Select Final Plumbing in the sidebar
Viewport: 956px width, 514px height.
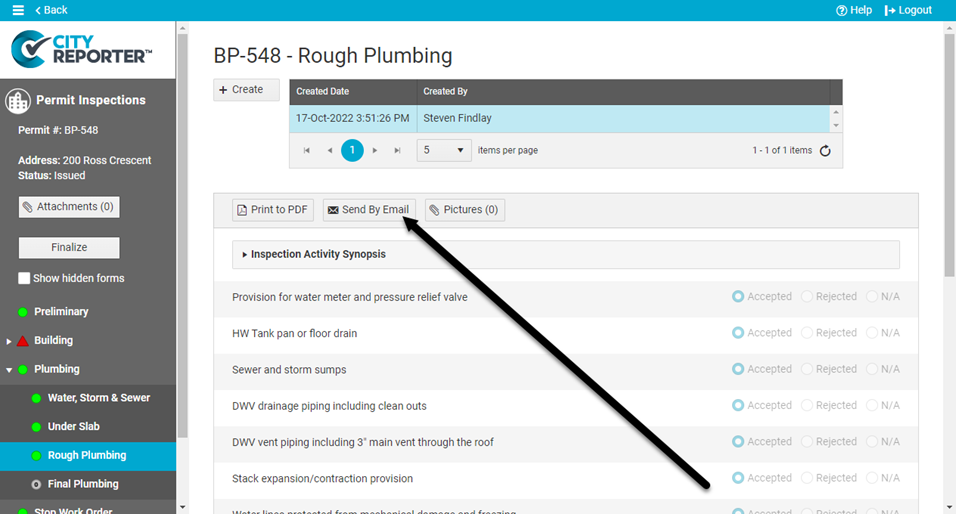tap(83, 484)
